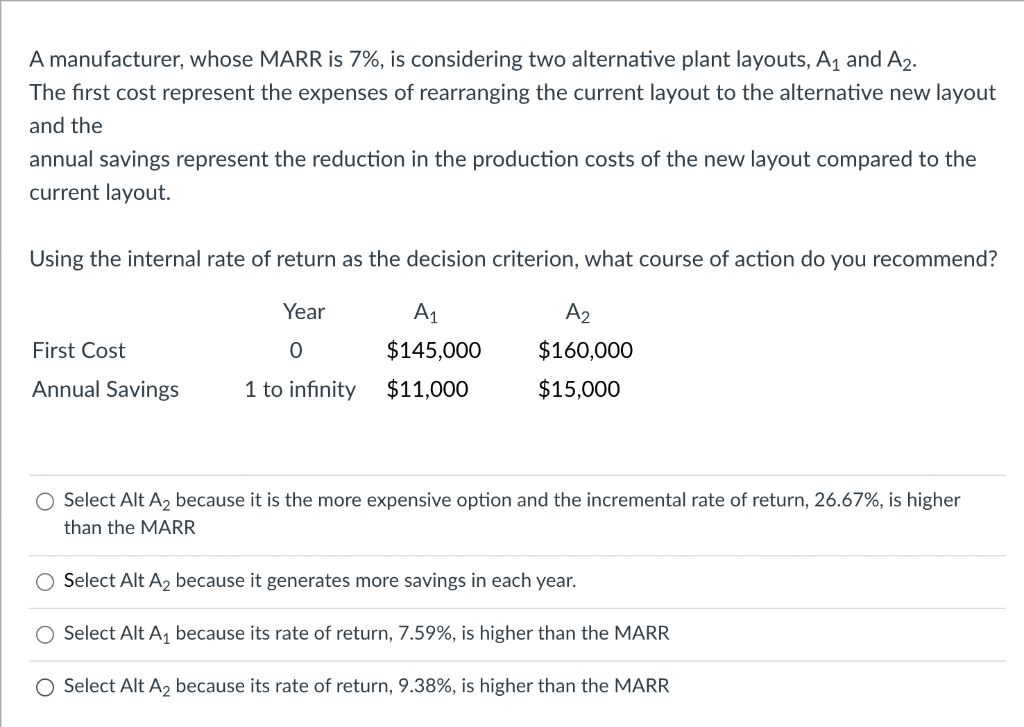
Task: Click the '1 to infinity' year cell
Action: pos(300,390)
